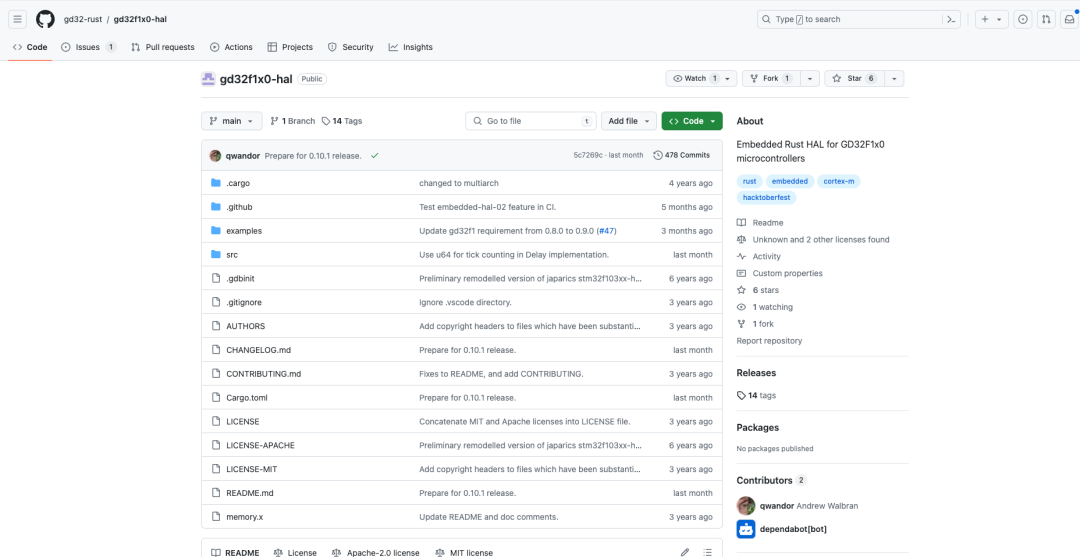
Task: Click the star icon beside 6 stars
Action: click(741, 290)
